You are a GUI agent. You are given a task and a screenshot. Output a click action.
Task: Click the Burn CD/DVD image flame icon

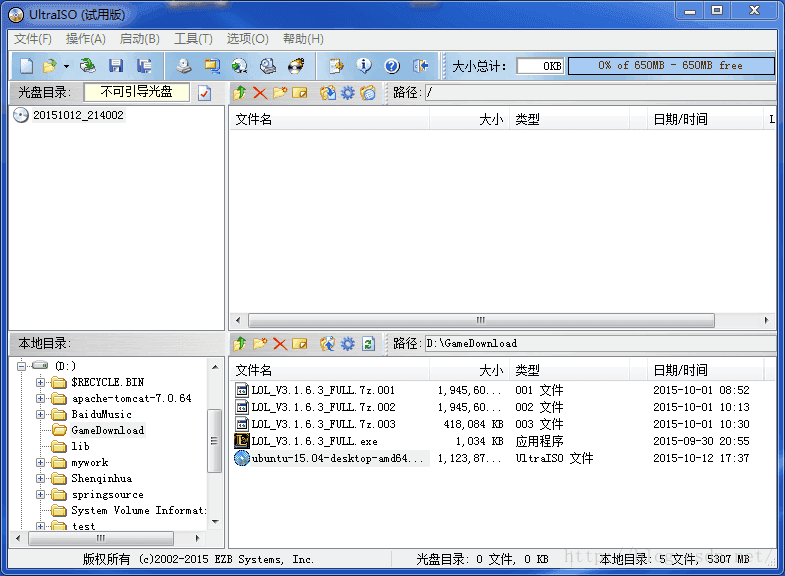[x=296, y=66]
